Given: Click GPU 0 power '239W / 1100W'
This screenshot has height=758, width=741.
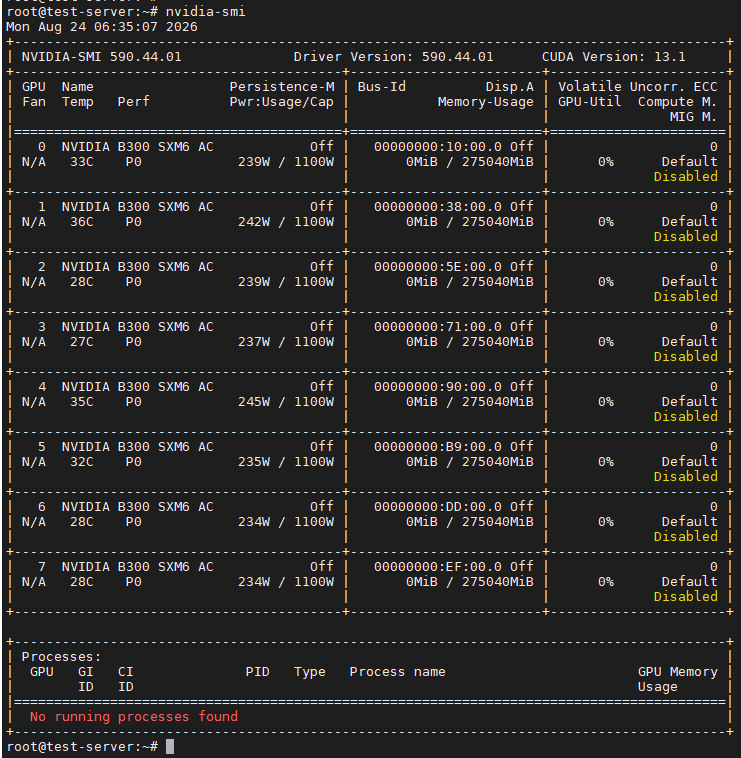Looking at the screenshot, I should (x=286, y=161).
